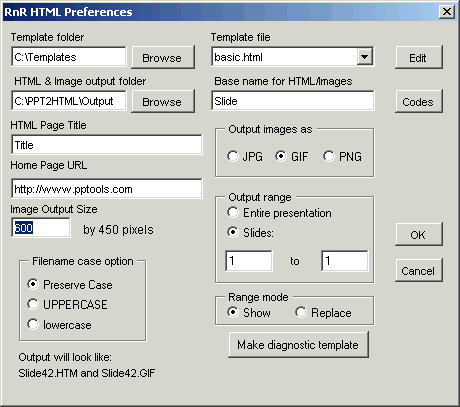This screenshot has height=407, width=460.
Task: Click the 'to' label between slide fields
Action: pos(295,261)
